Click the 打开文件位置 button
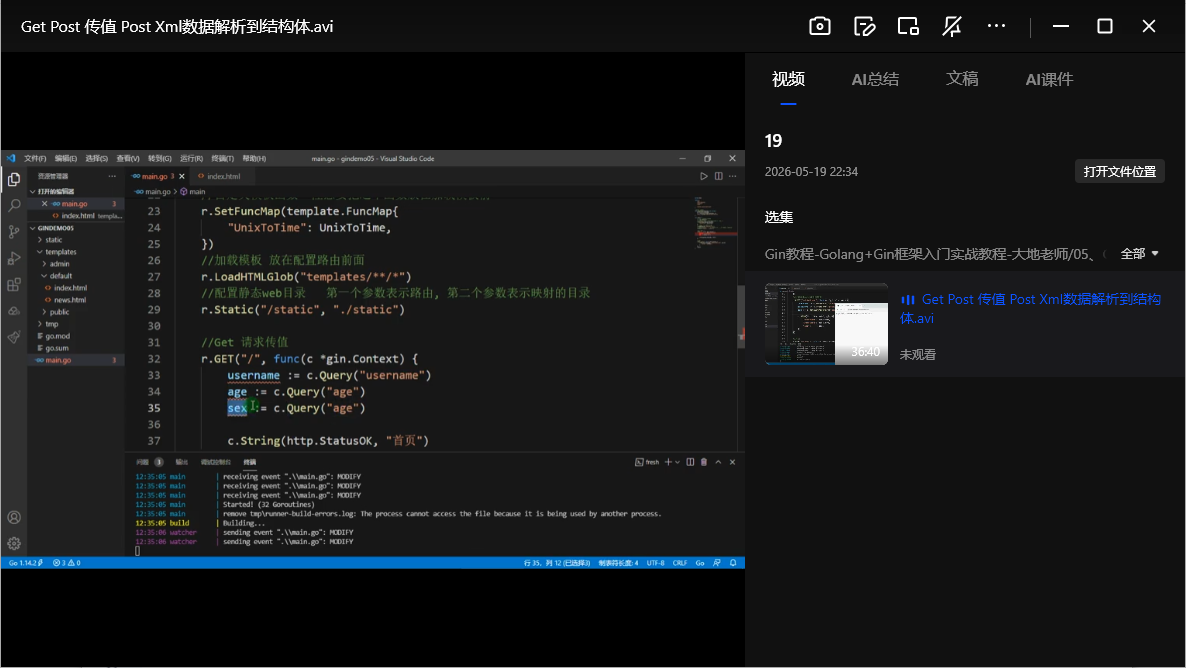The image size is (1186, 668). (1119, 172)
